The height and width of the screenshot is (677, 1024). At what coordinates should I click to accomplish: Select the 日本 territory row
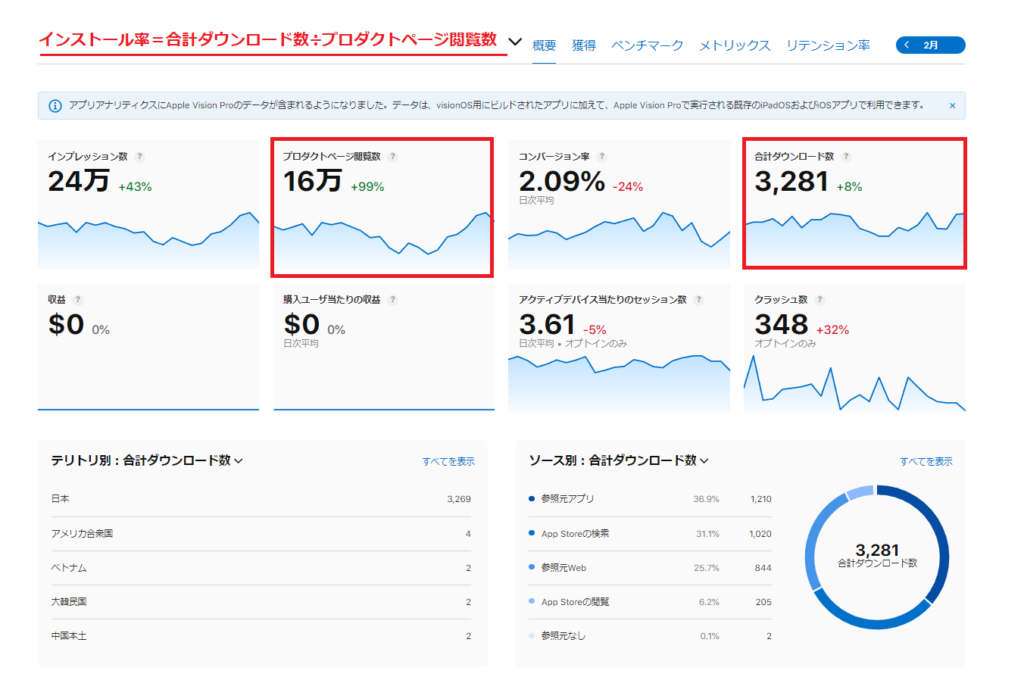(x=261, y=499)
